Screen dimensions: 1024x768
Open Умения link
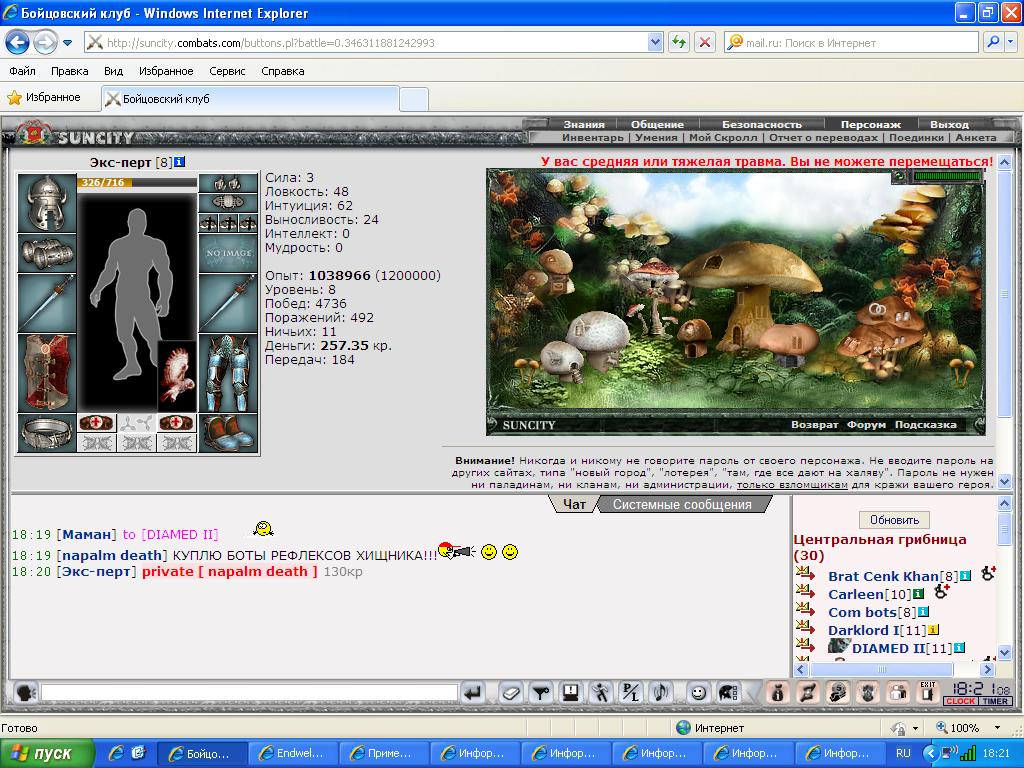coord(656,137)
